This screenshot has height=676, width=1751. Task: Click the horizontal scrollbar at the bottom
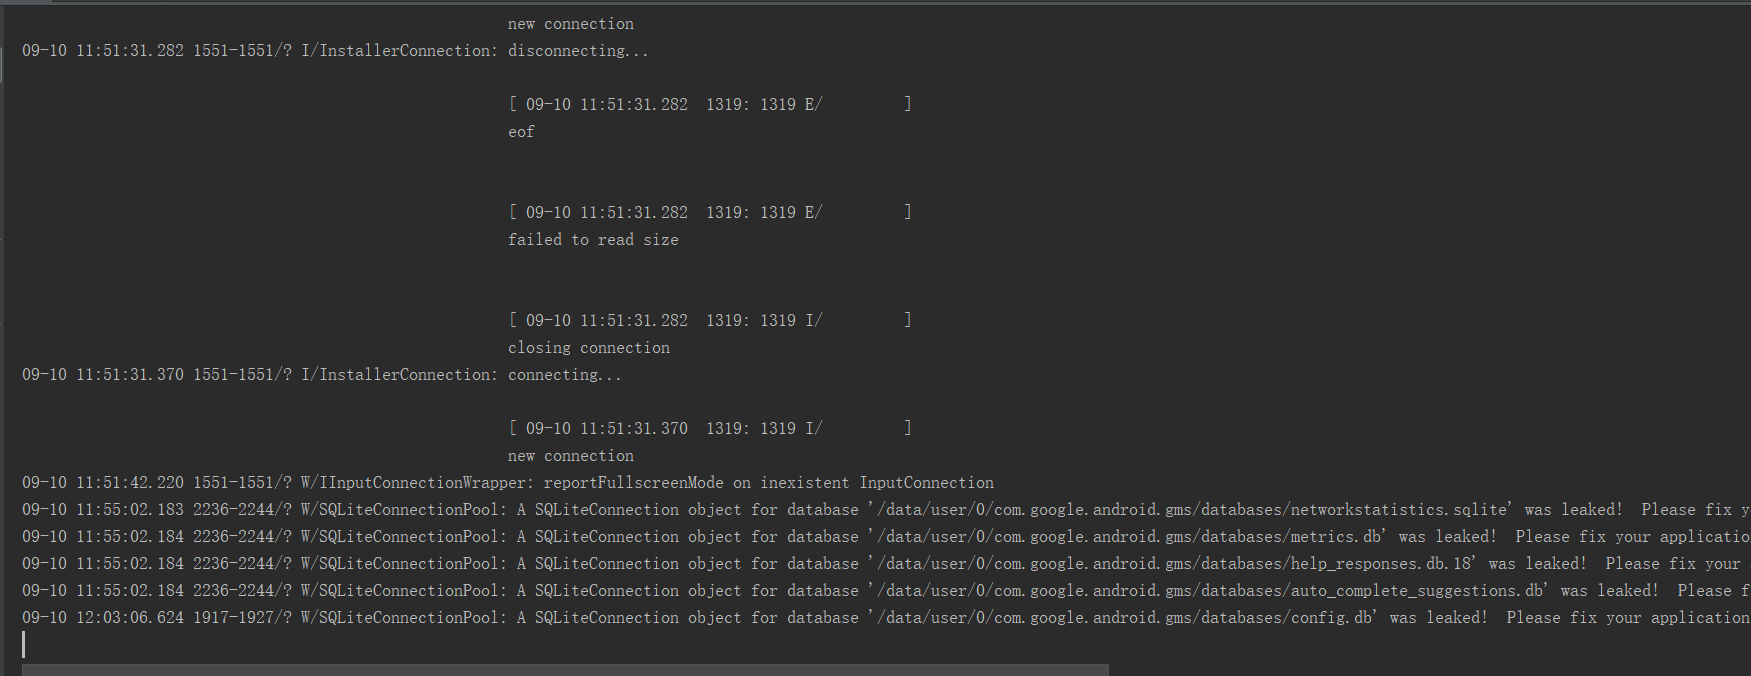tap(565, 669)
